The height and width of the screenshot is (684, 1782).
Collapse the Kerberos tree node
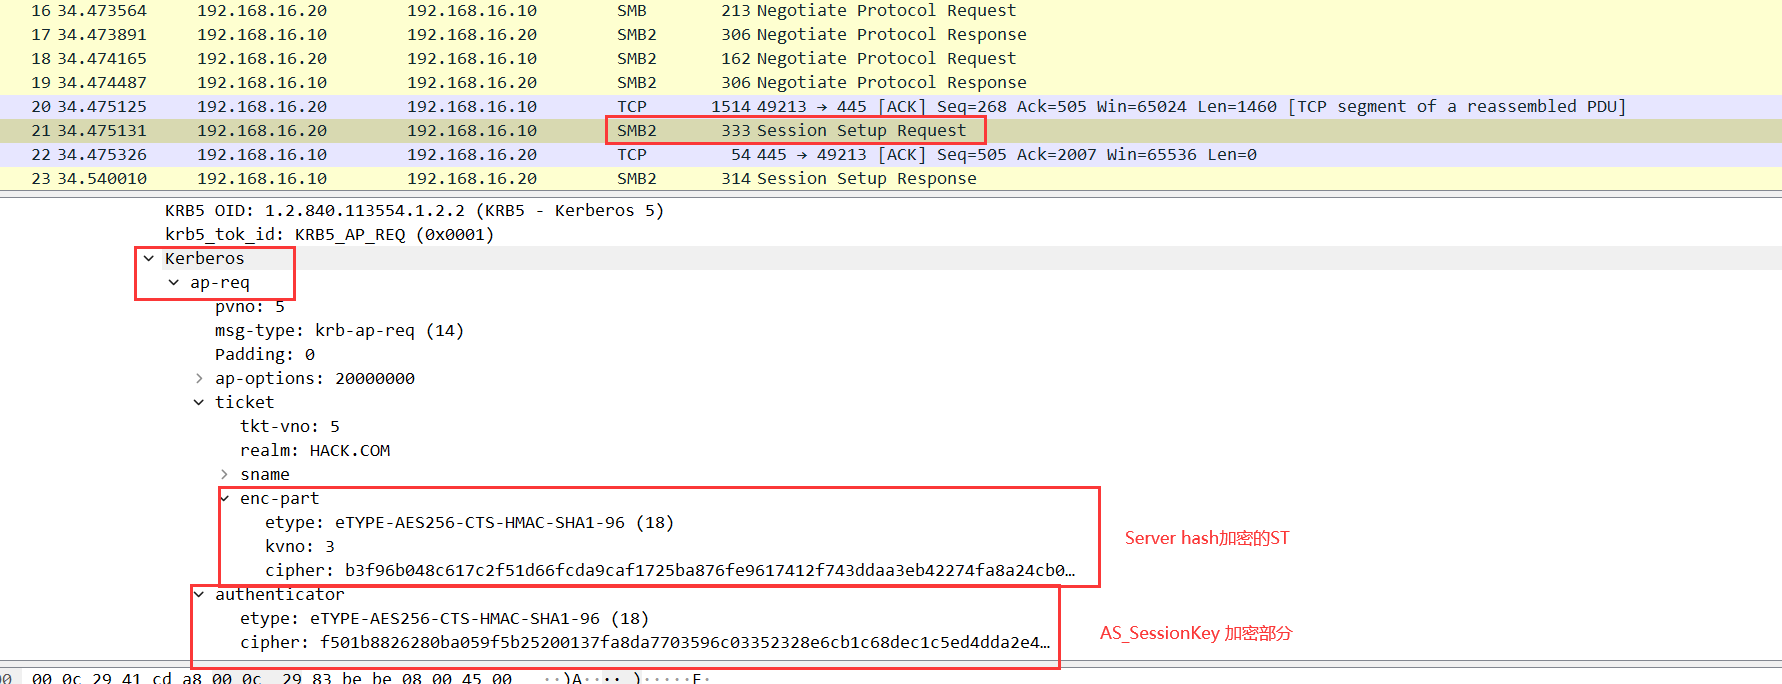coord(149,259)
